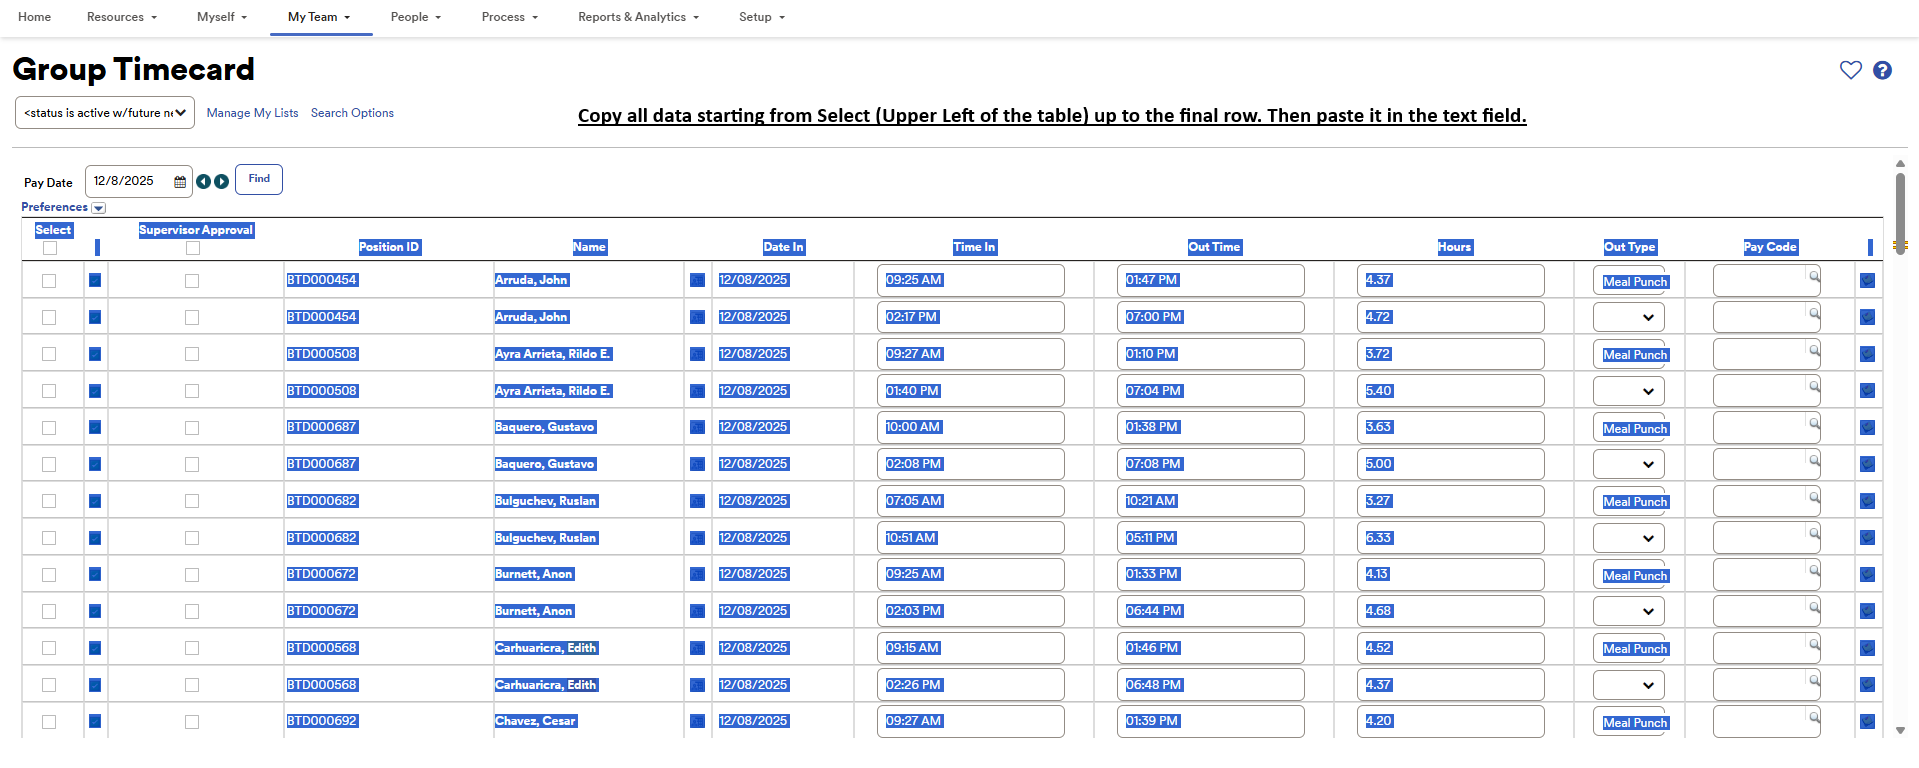
Task: Open Meal Punch dropdown in 01:47 PM row
Action: [x=1629, y=281]
